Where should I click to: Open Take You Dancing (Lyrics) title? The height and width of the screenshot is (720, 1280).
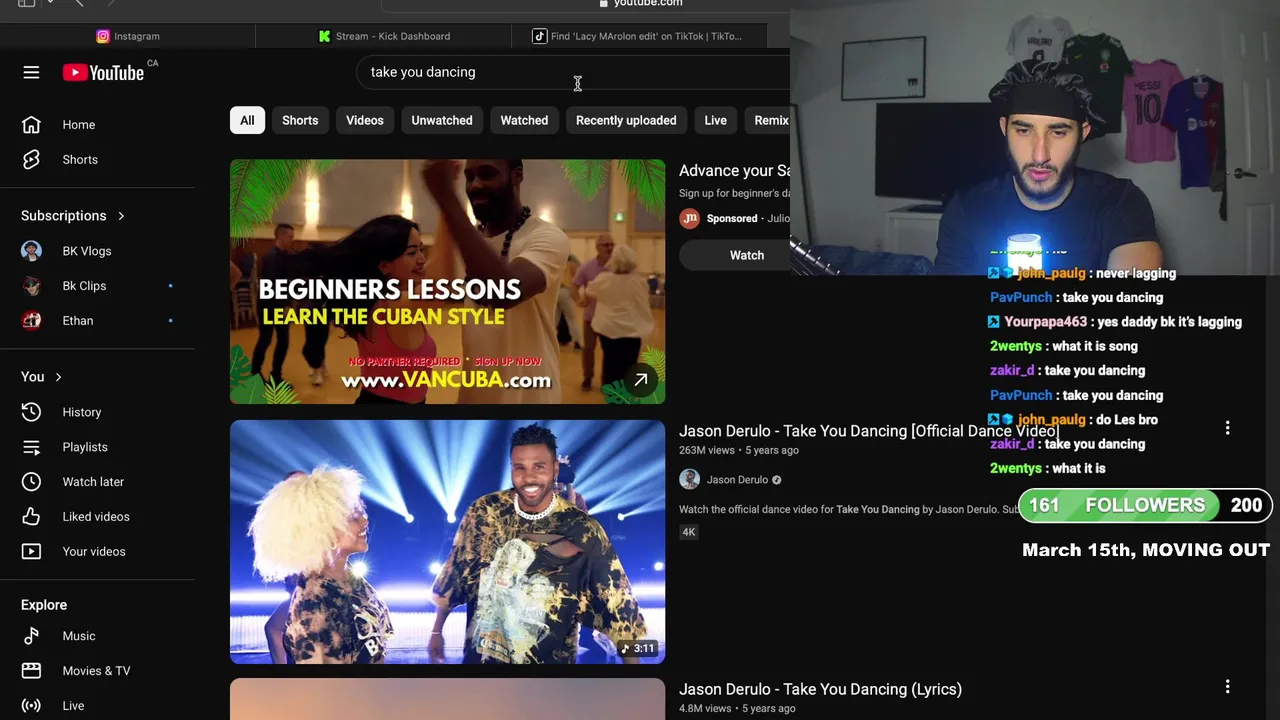(820, 689)
